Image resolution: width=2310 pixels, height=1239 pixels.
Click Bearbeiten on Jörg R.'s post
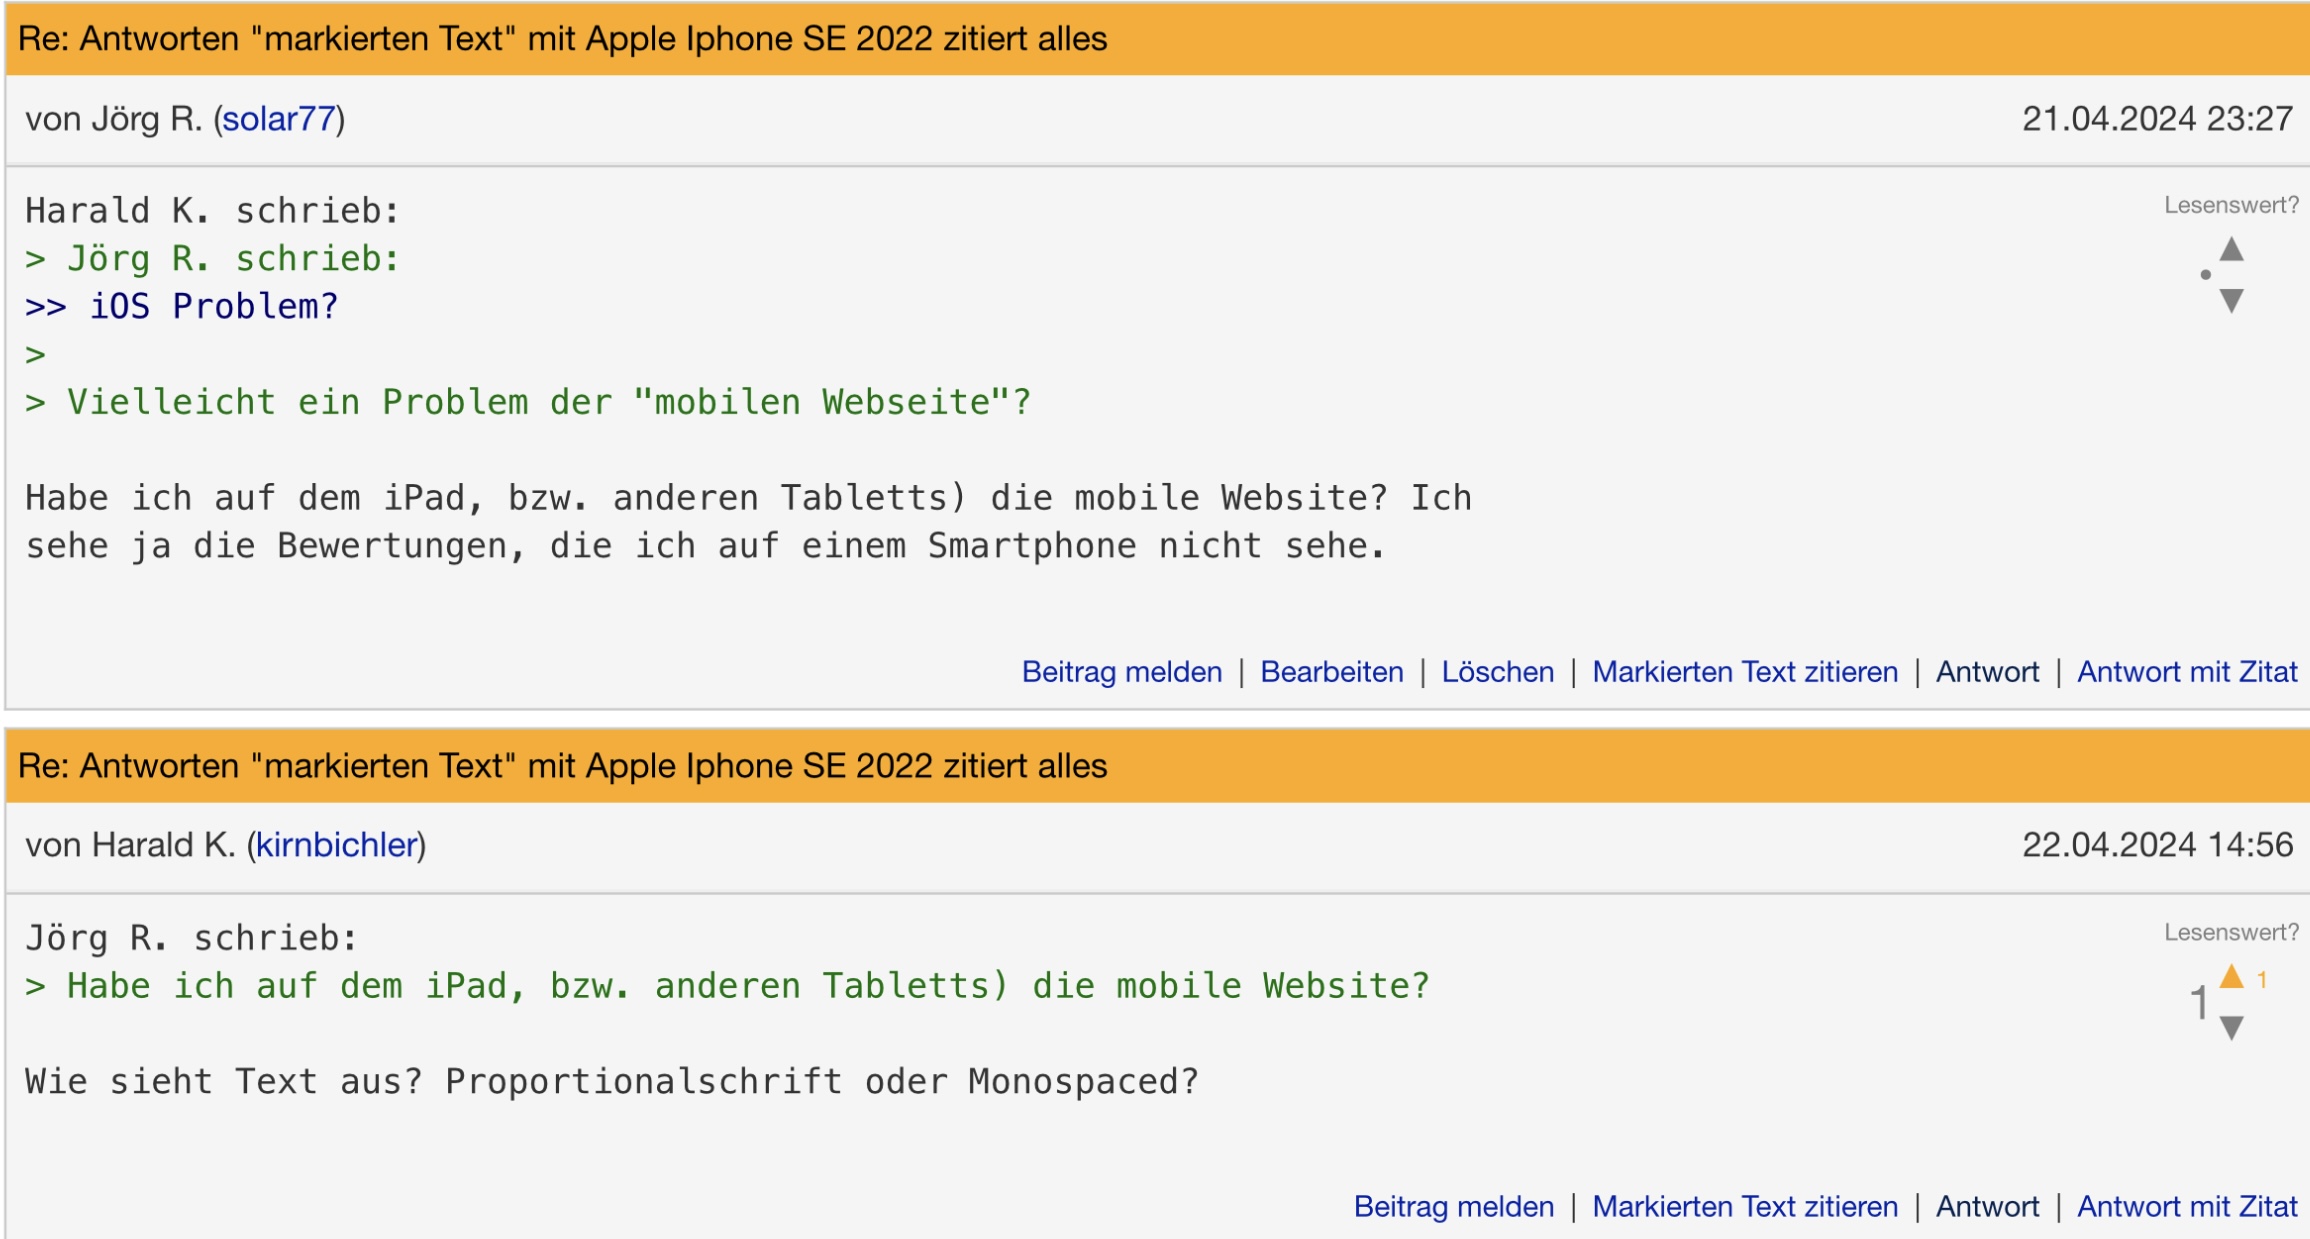[x=1332, y=672]
